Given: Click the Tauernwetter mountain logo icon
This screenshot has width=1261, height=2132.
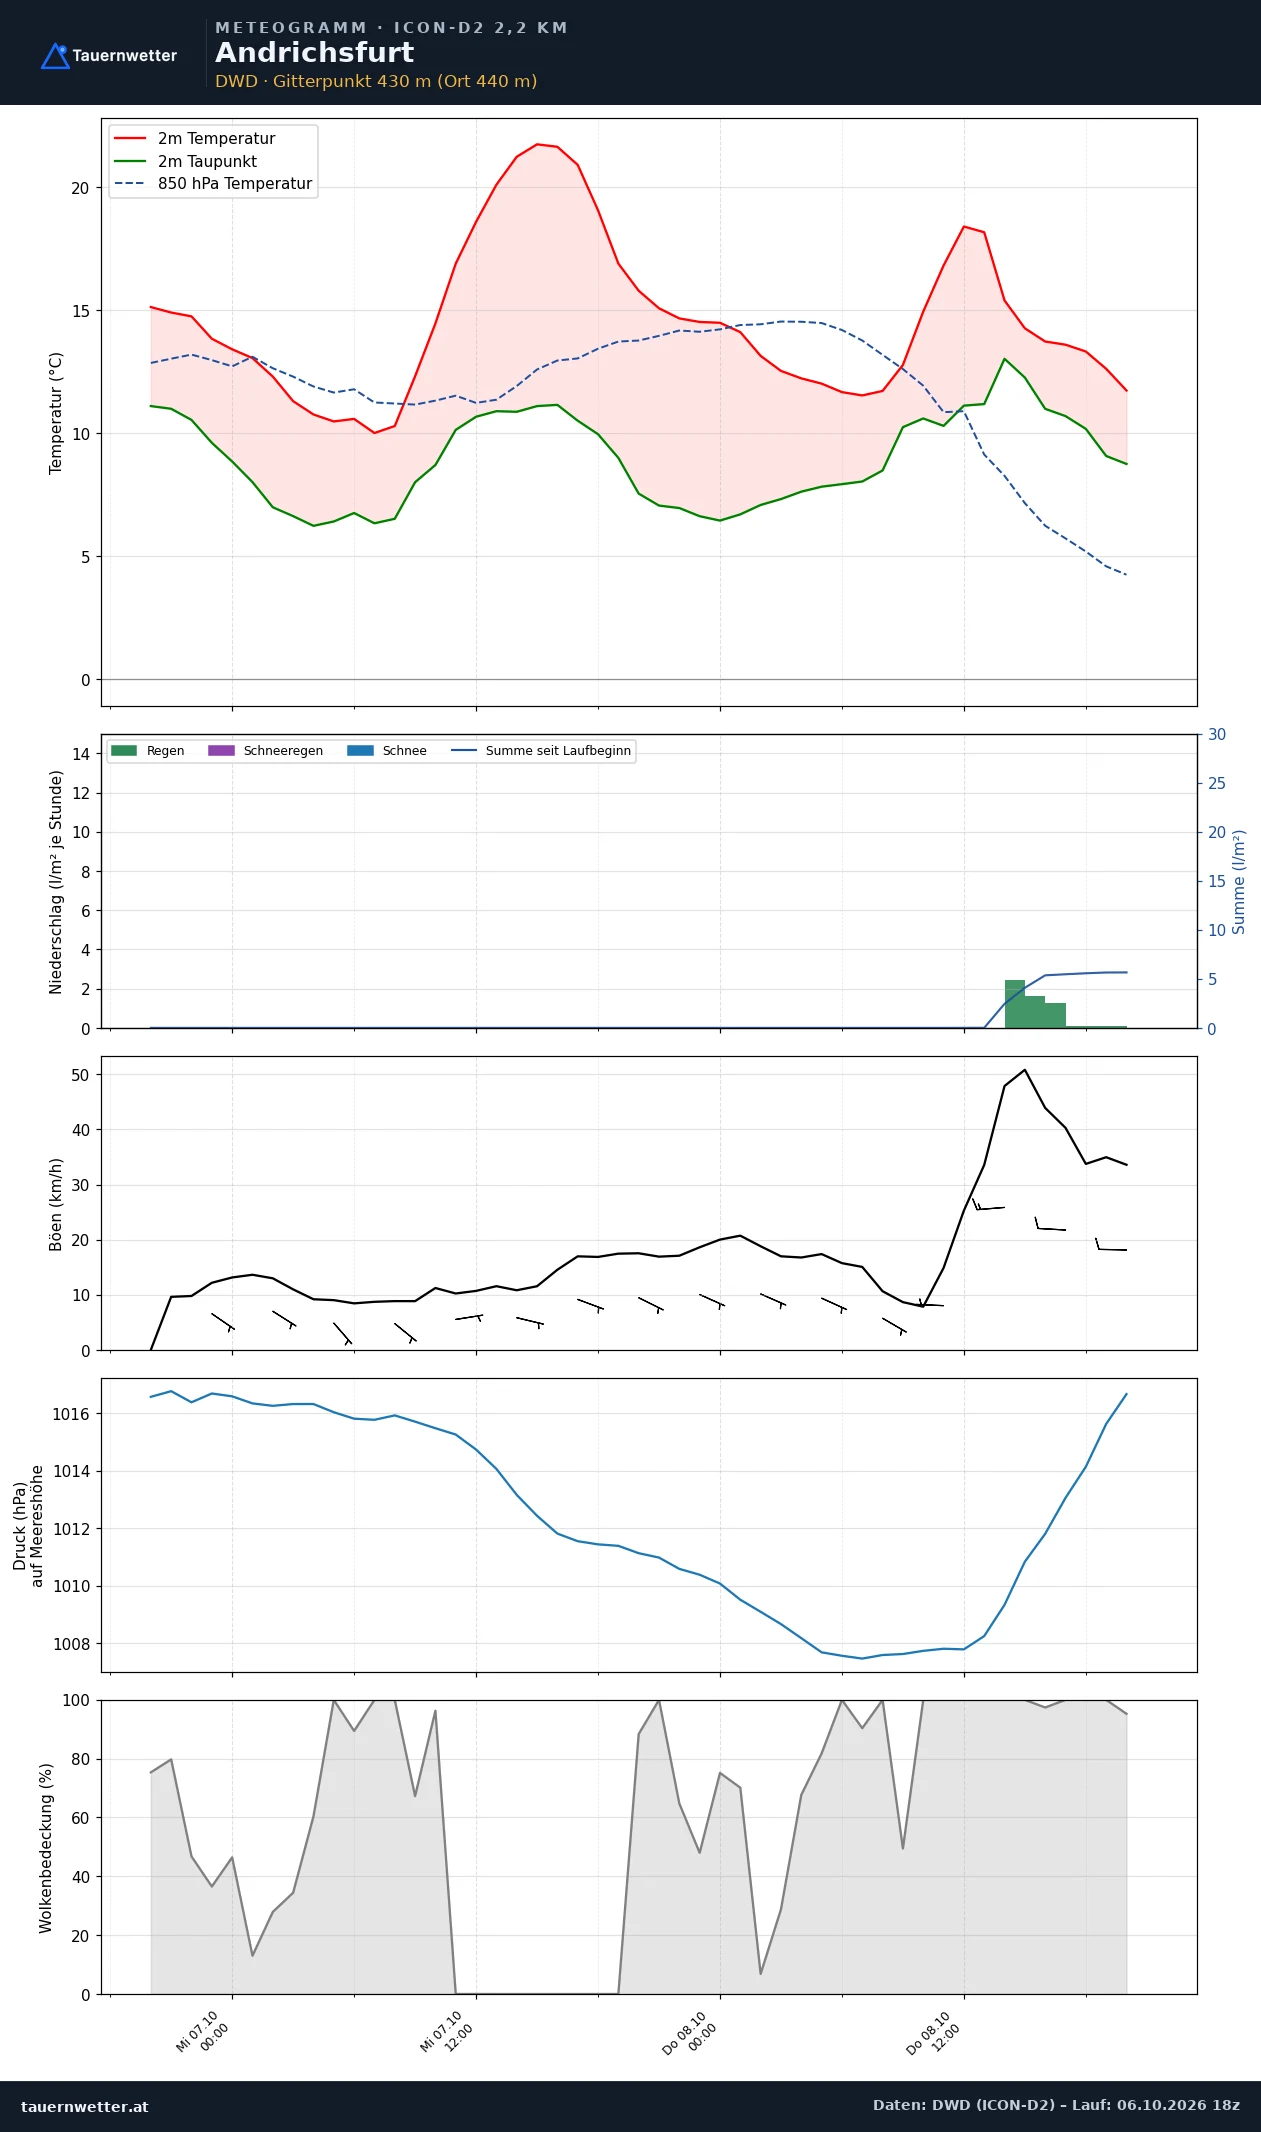Looking at the screenshot, I should [55, 56].
